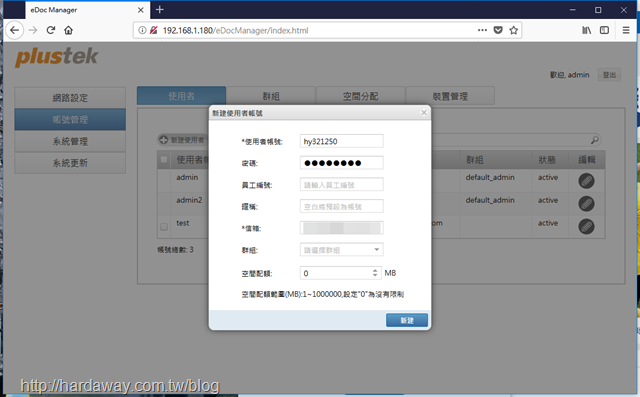The height and width of the screenshot is (397, 640).
Task: Open the Firefox hamburger menu
Action: coord(626,30)
